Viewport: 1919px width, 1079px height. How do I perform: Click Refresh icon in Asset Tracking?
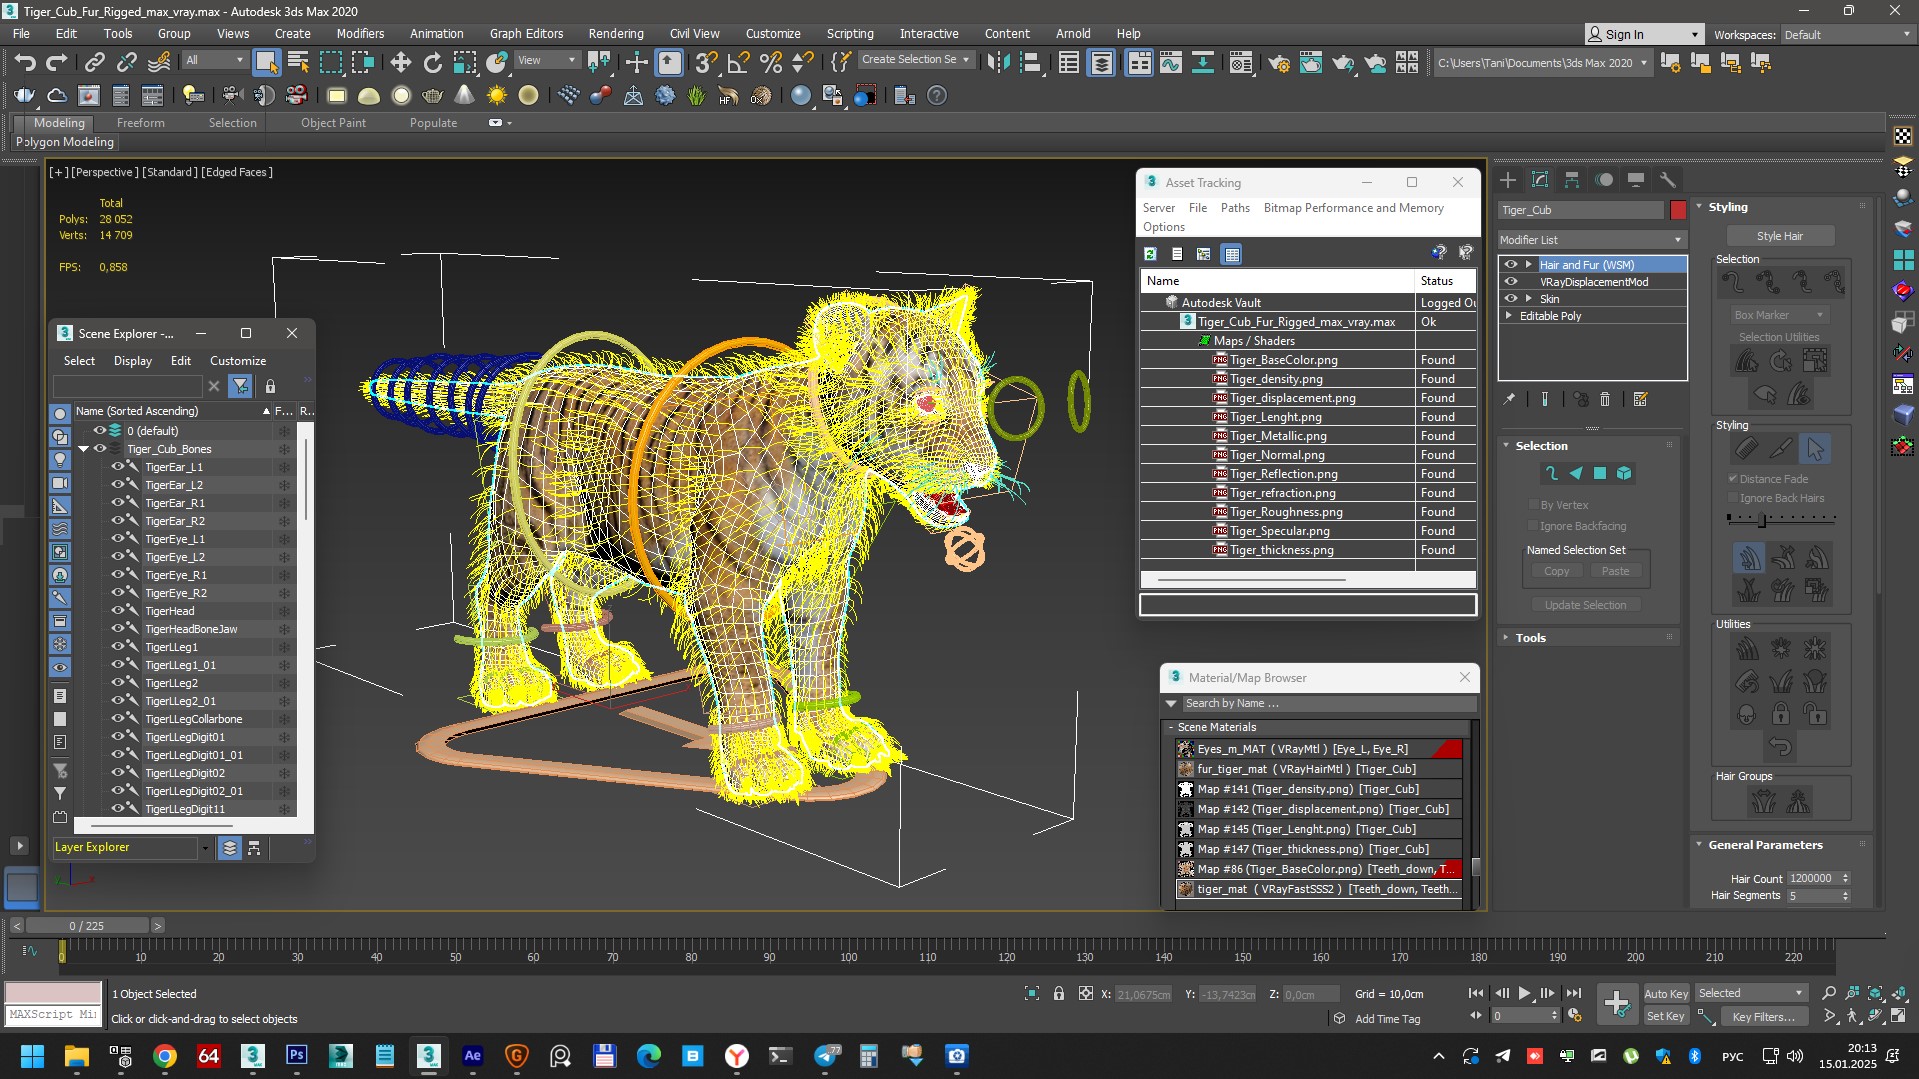coord(1151,254)
